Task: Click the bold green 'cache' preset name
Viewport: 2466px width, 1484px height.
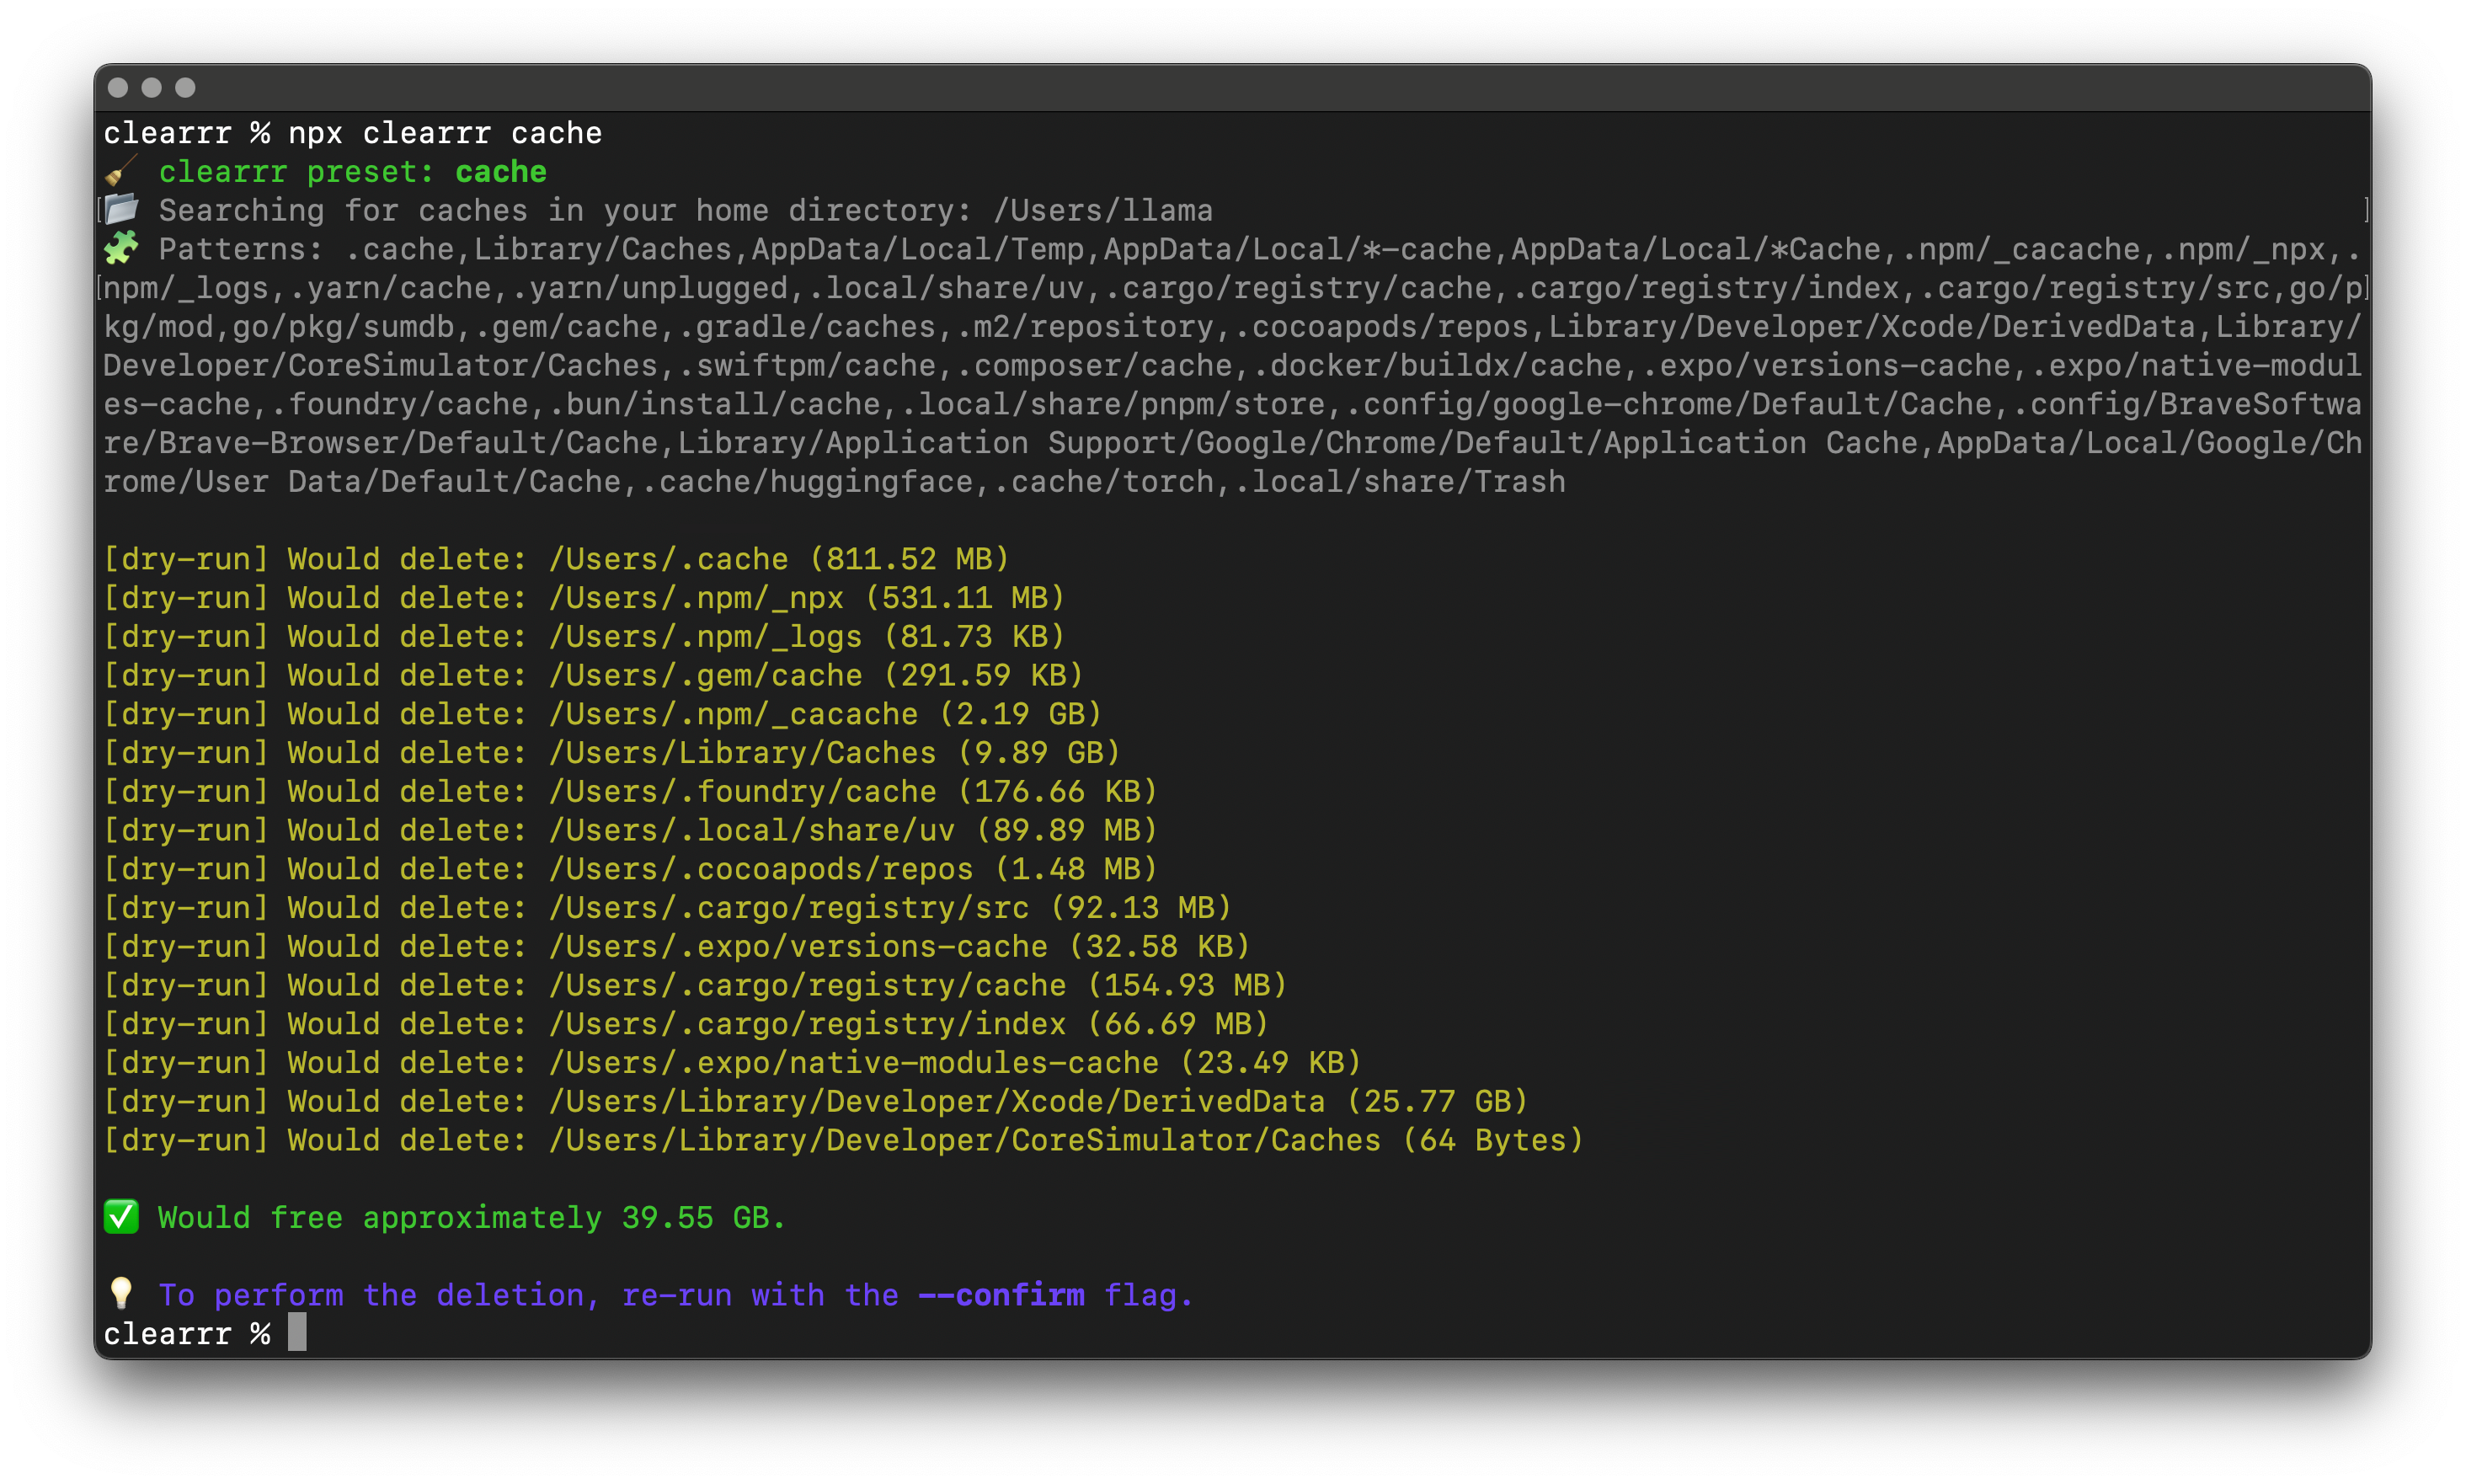Action: point(500,172)
